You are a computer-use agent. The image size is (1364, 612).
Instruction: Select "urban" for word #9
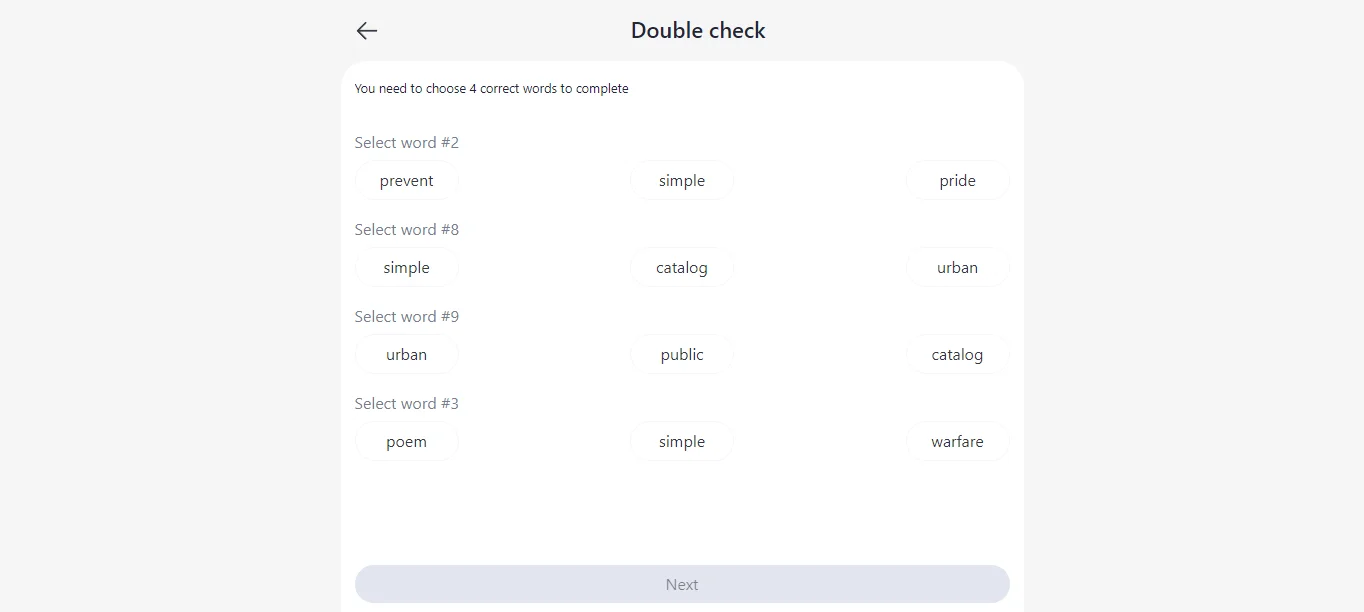[x=406, y=355]
